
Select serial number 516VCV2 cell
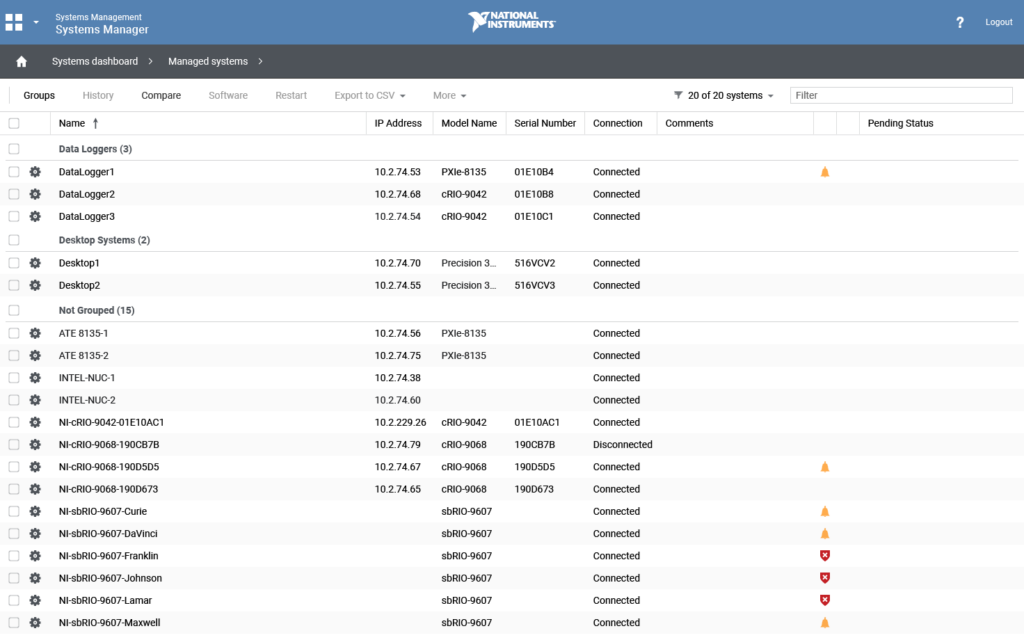pyautogui.click(x=535, y=263)
